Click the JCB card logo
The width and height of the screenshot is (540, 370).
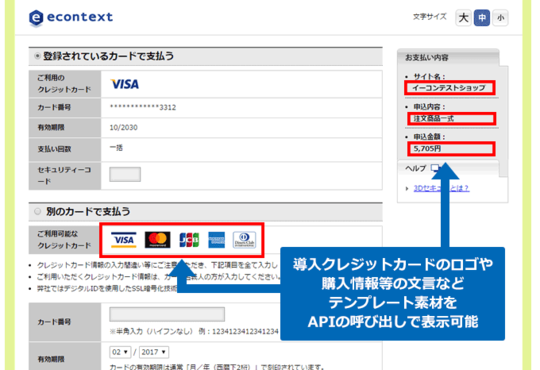coord(189,240)
